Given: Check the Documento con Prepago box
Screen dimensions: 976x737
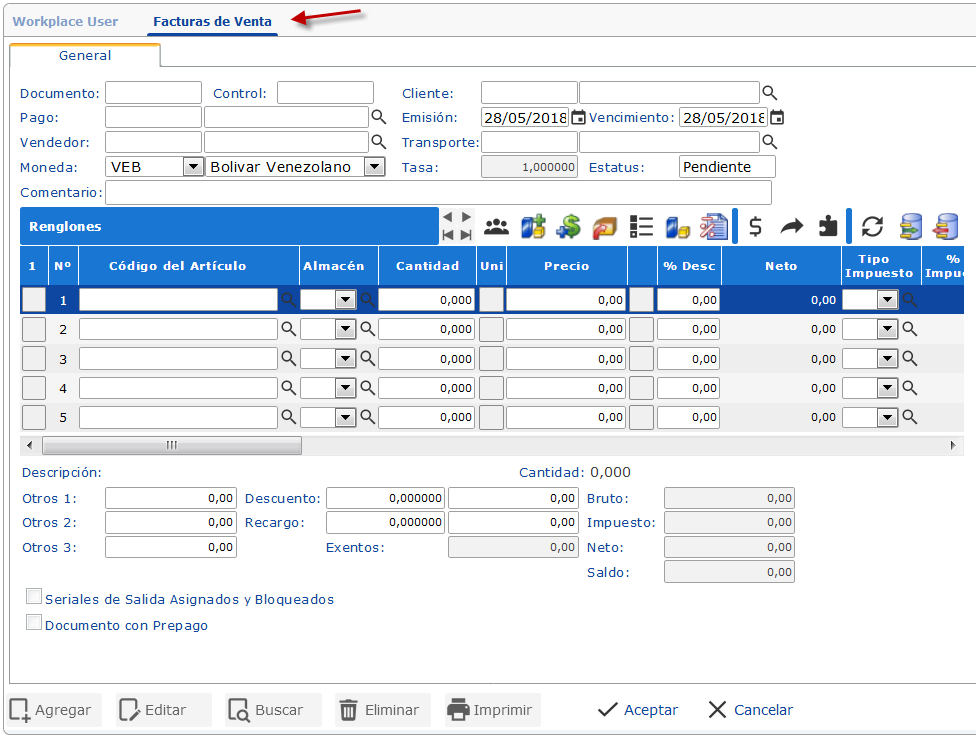Looking at the screenshot, I should tap(35, 623).
